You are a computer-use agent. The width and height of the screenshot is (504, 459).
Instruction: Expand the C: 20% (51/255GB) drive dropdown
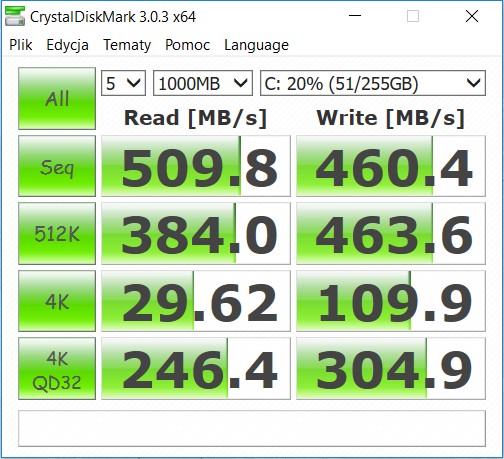point(373,83)
